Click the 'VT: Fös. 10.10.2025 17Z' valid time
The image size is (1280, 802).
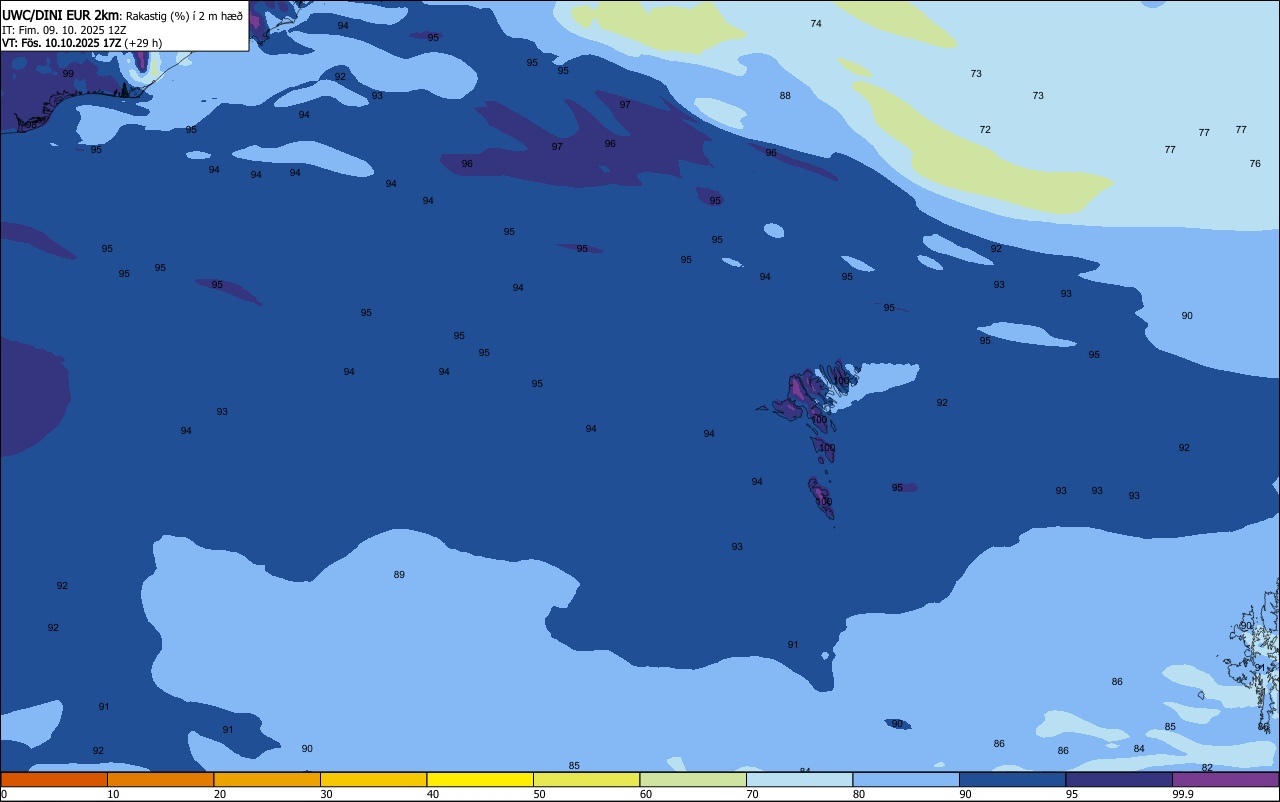point(61,43)
